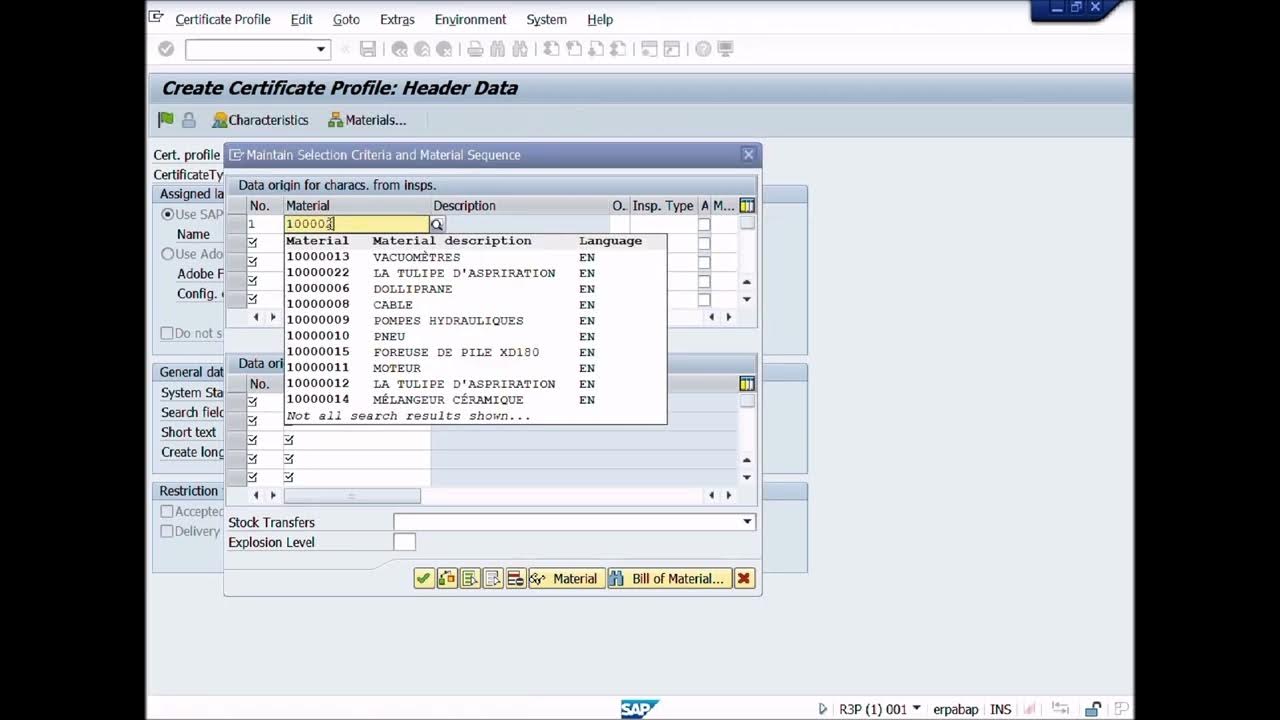This screenshot has height=720, width=1280.
Task: Open the Certificate Profile menu
Action: [223, 19]
